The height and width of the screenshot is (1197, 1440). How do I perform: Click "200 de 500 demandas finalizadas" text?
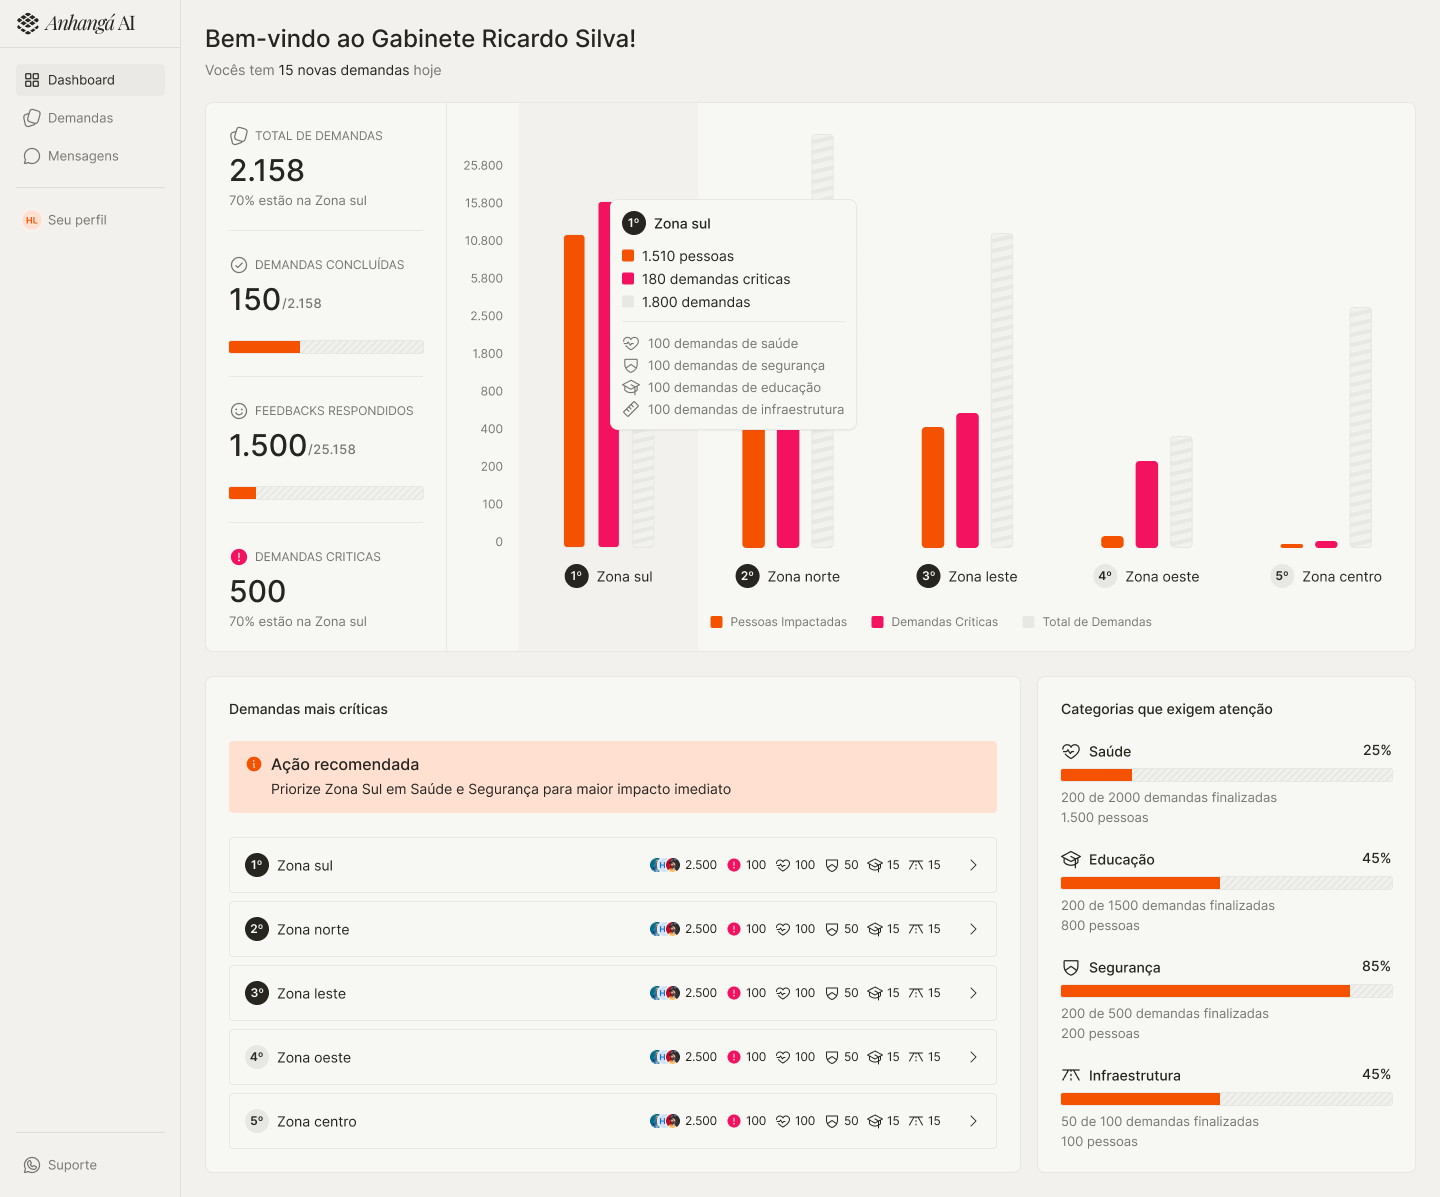point(1165,1013)
